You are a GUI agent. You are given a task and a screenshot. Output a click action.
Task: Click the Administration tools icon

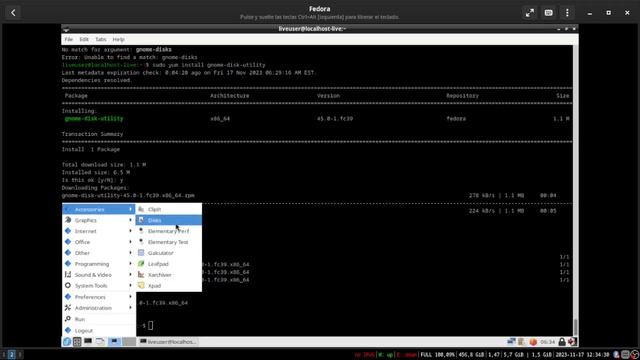point(68,308)
